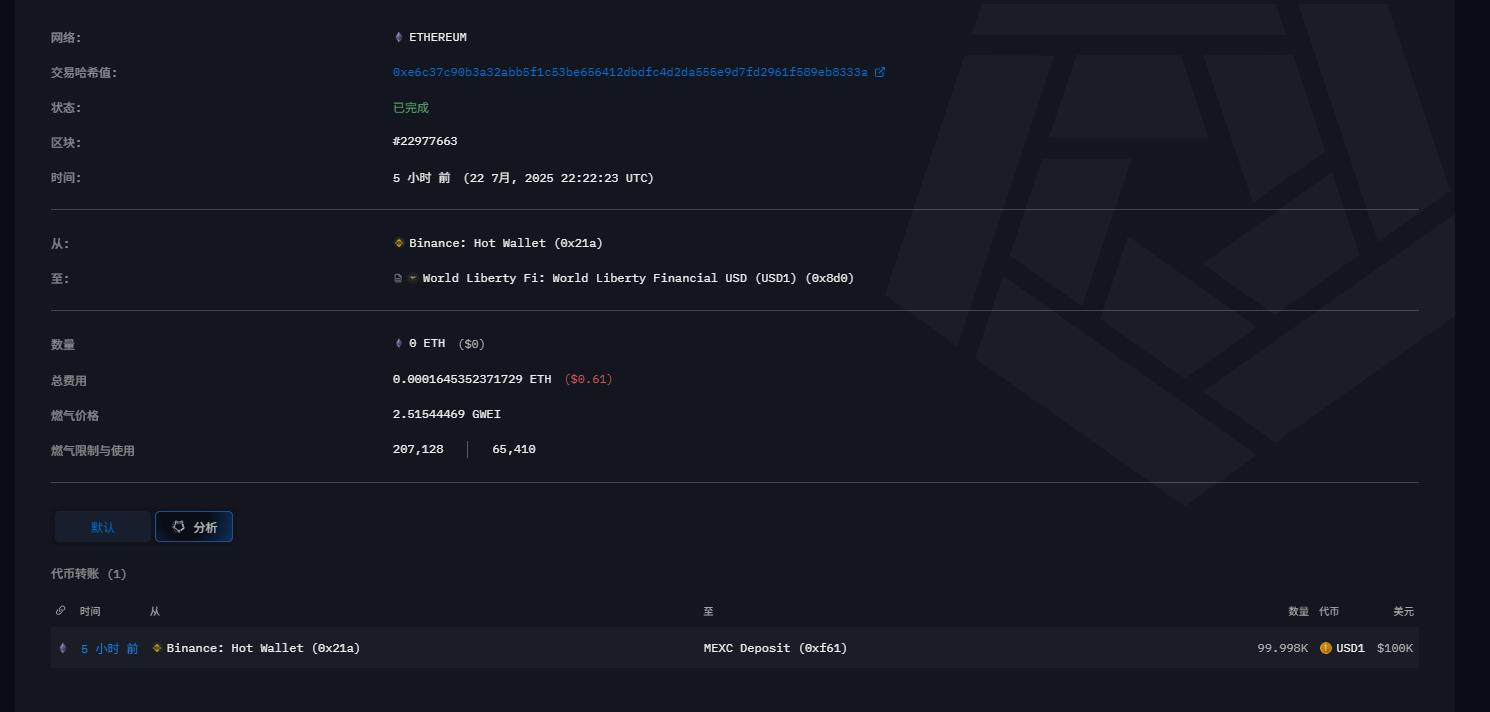
Task: Open the transaction hash external link icon
Action: click(880, 72)
